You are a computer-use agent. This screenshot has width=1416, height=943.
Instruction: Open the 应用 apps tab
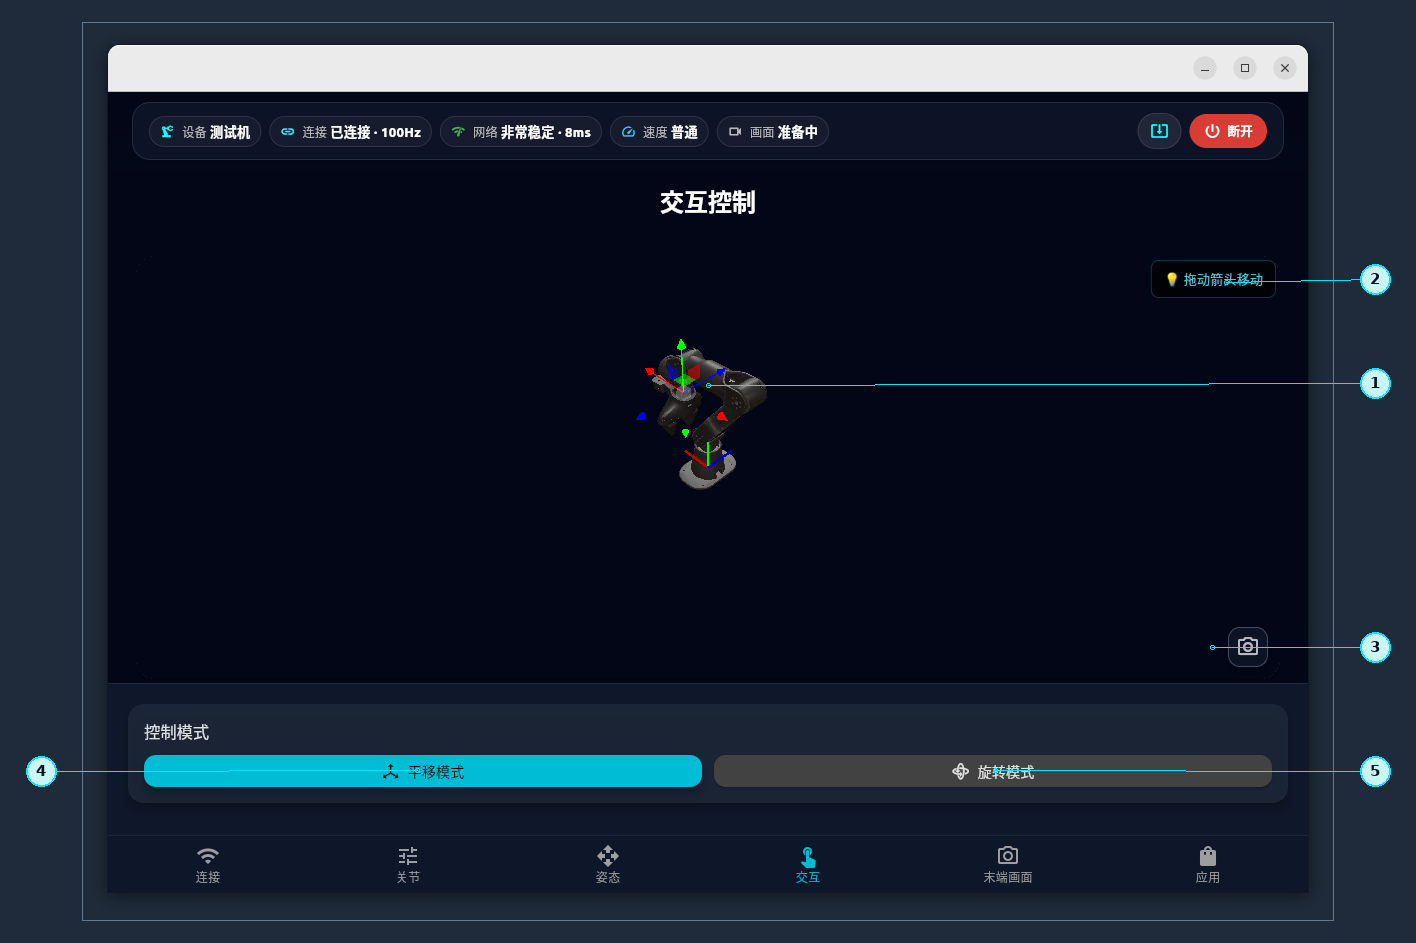coord(1208,865)
